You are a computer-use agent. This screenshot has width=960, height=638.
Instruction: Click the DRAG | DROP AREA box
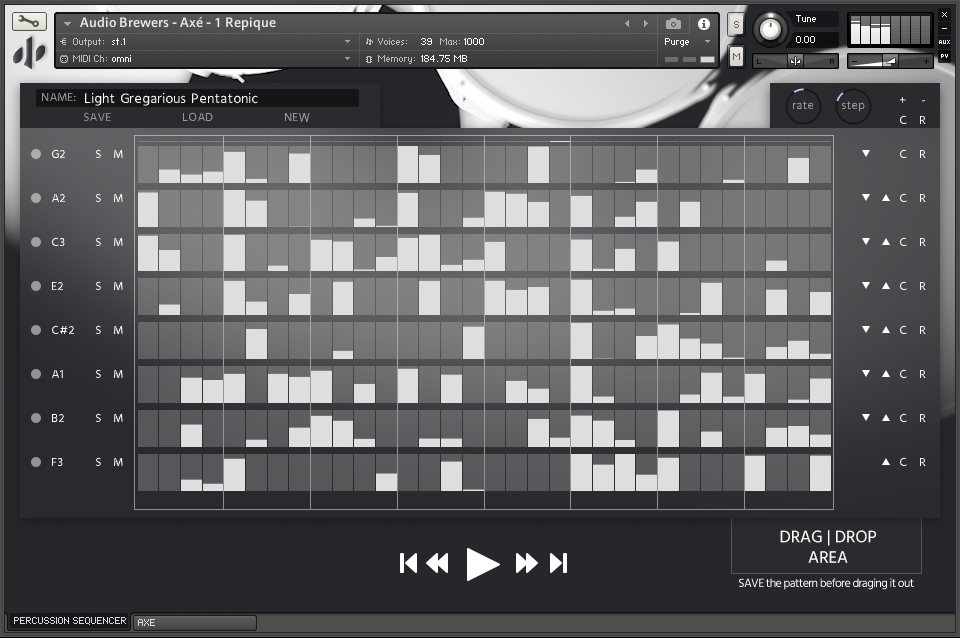click(827, 546)
